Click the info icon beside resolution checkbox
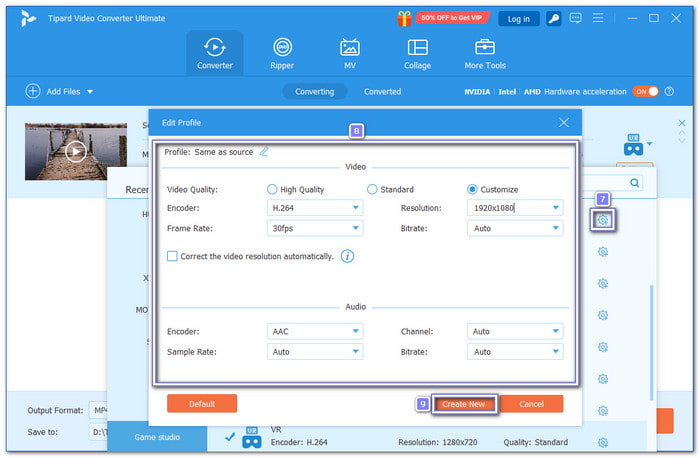This screenshot has height=458, width=700. point(348,256)
